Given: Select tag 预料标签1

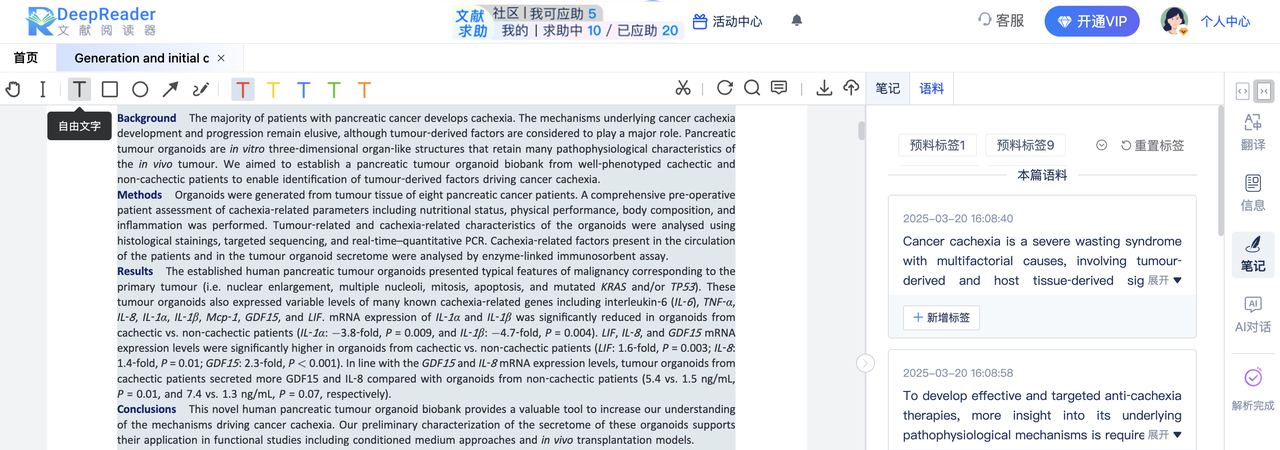Looking at the screenshot, I should coord(937,145).
